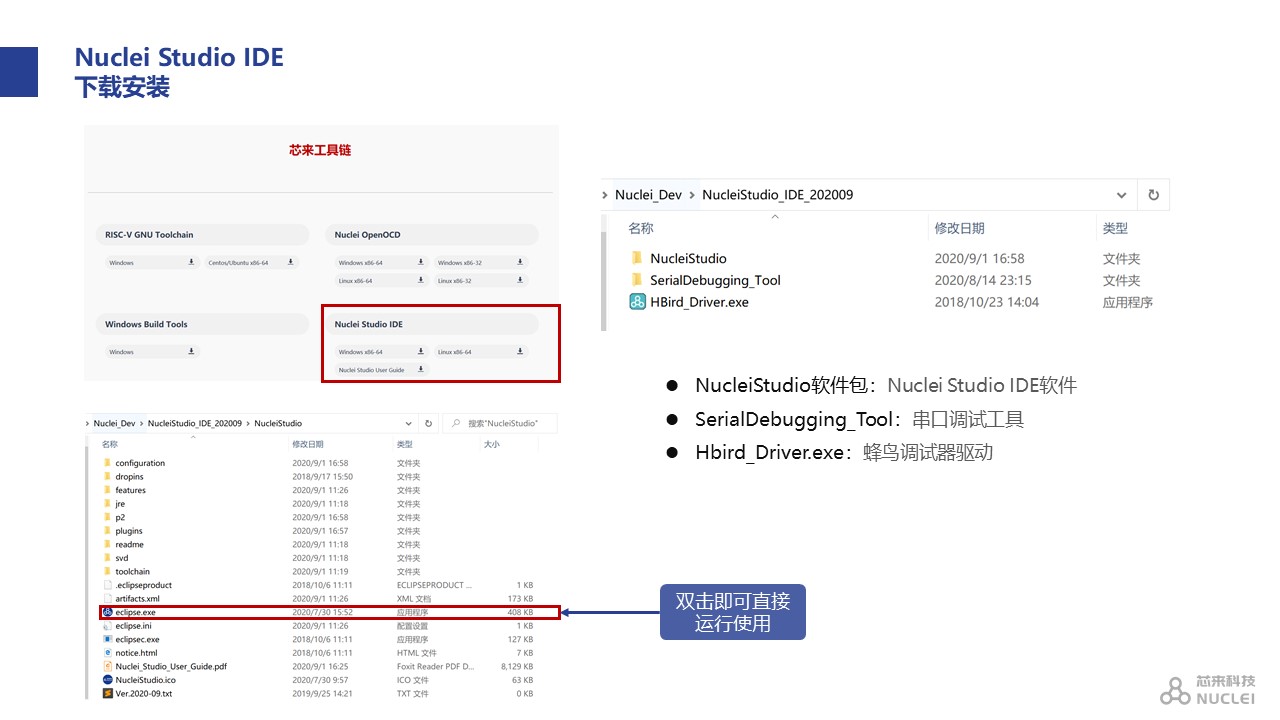Click the date 2018/10/23 14:04 of HBird_Driver.exe
Viewport: 1280px width, 720px height.
986,302
